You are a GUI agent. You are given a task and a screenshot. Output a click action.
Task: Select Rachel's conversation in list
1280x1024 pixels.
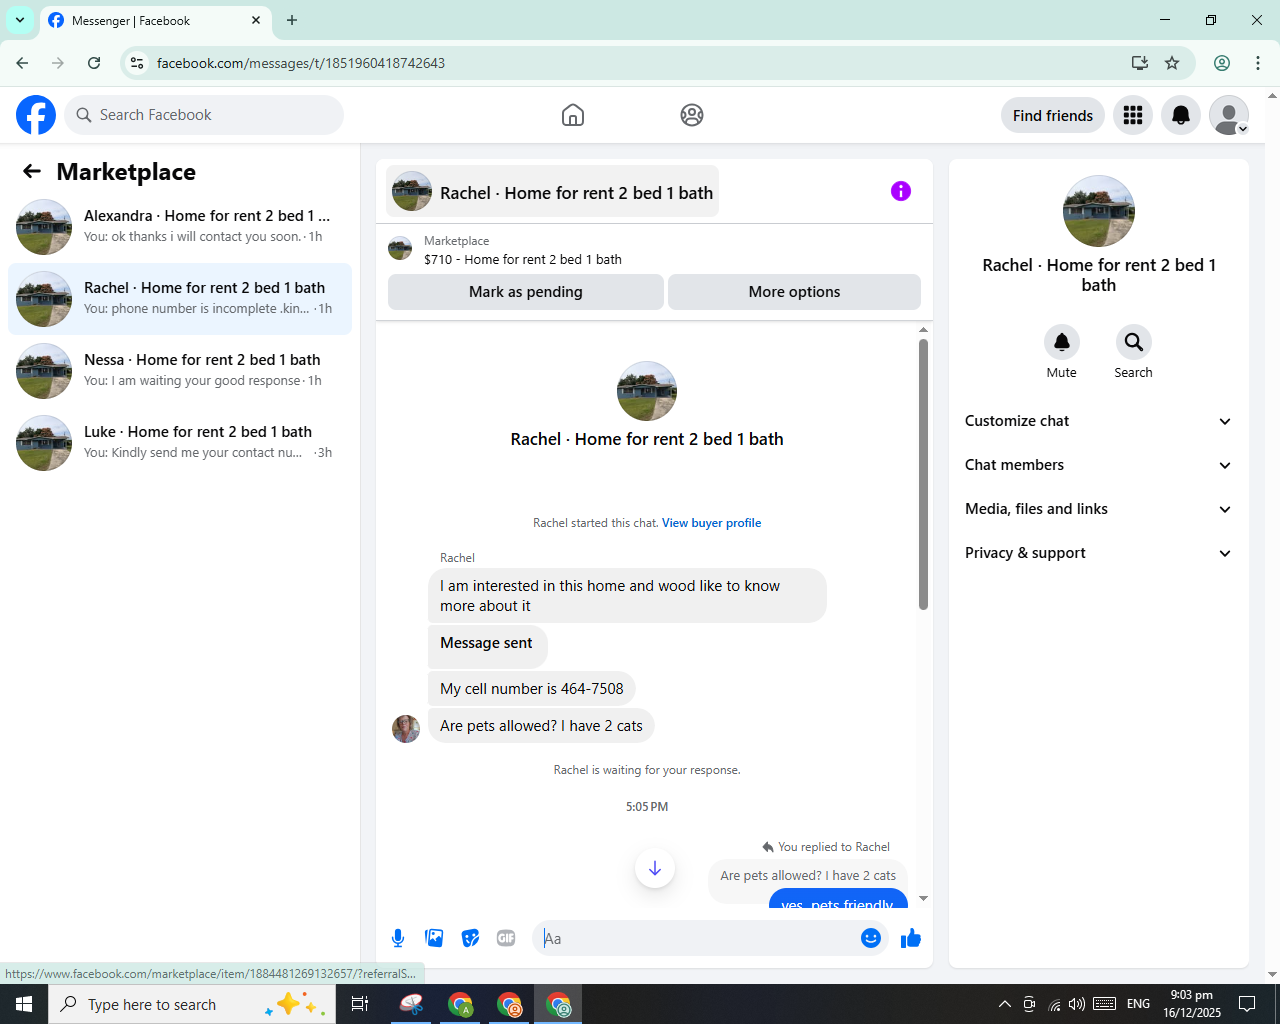coord(180,299)
